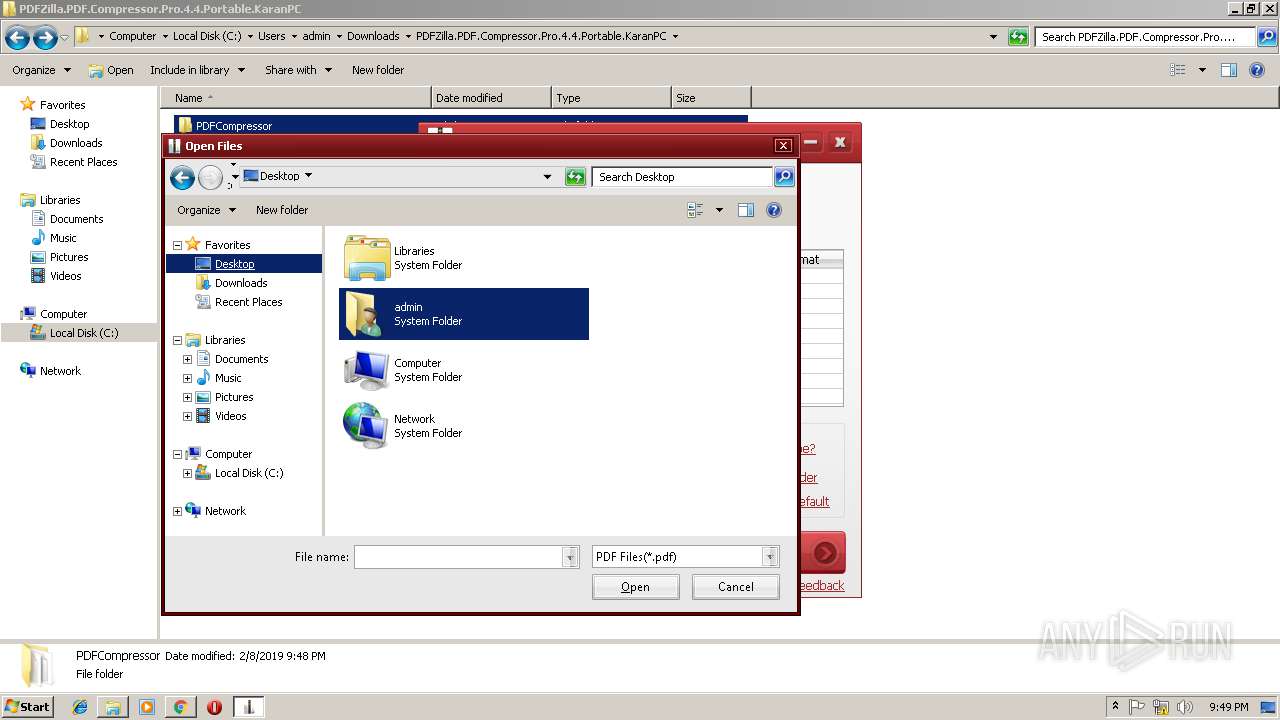
Task: Sort Explorer list by Name column
Action: tap(296, 98)
